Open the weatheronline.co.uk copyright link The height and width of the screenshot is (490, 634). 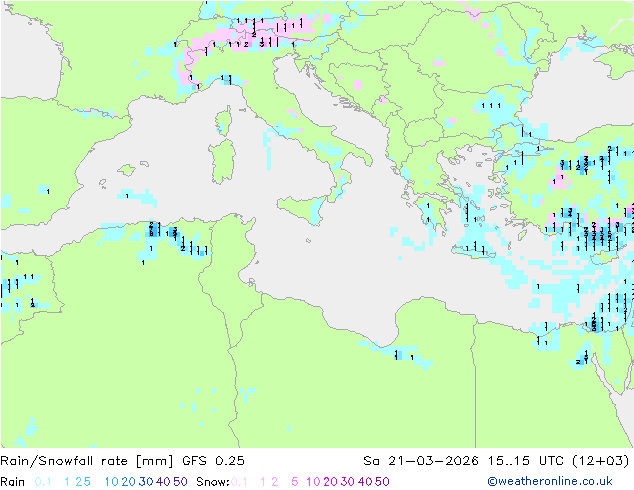pyautogui.click(x=550, y=481)
